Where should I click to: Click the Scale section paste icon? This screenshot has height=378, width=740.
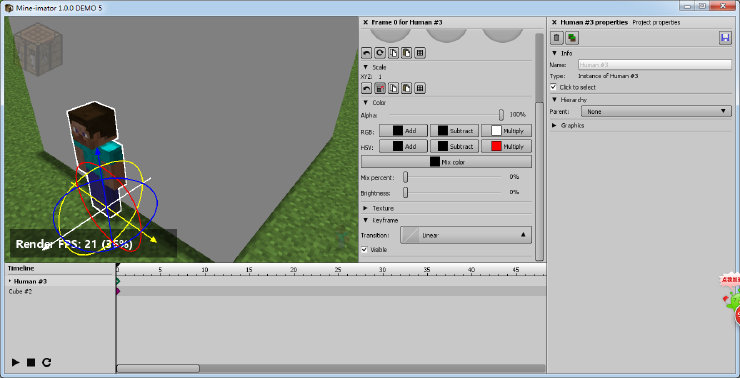(406, 88)
